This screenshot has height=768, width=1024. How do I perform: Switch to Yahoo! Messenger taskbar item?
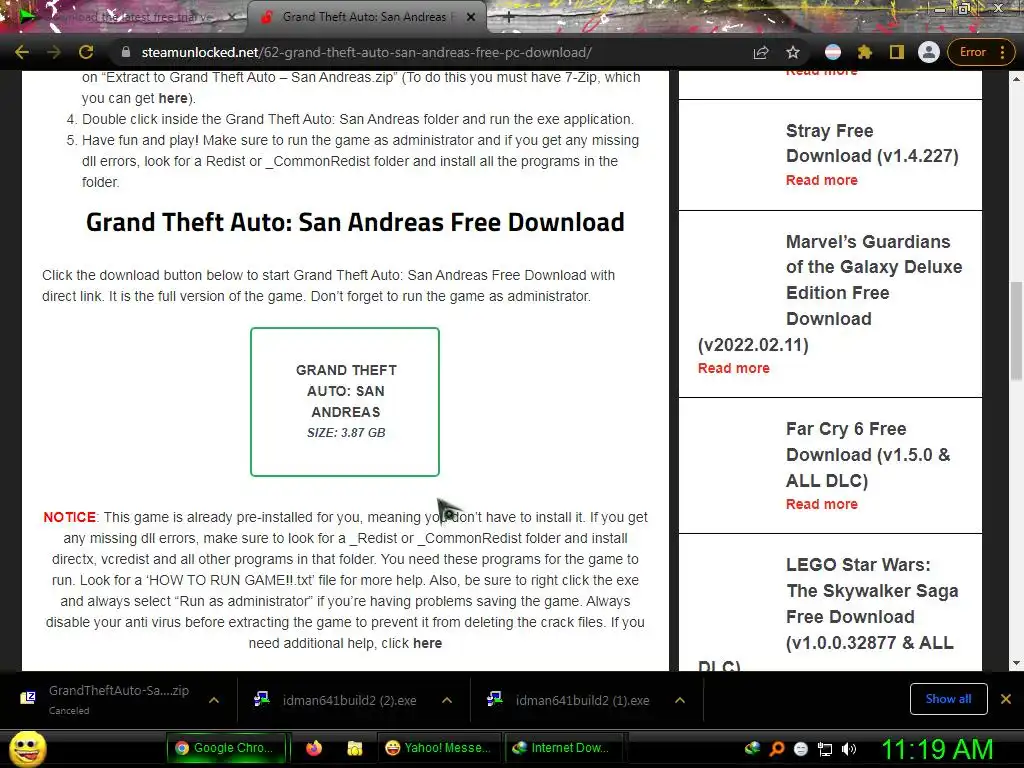tap(438, 748)
